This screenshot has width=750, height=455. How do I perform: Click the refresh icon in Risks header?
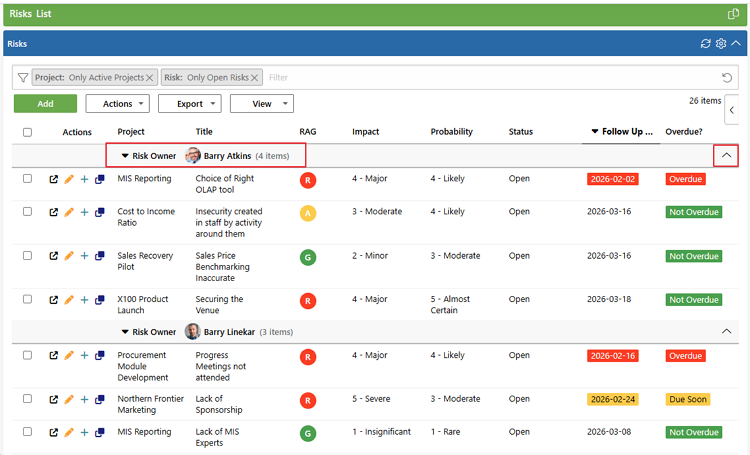click(705, 44)
